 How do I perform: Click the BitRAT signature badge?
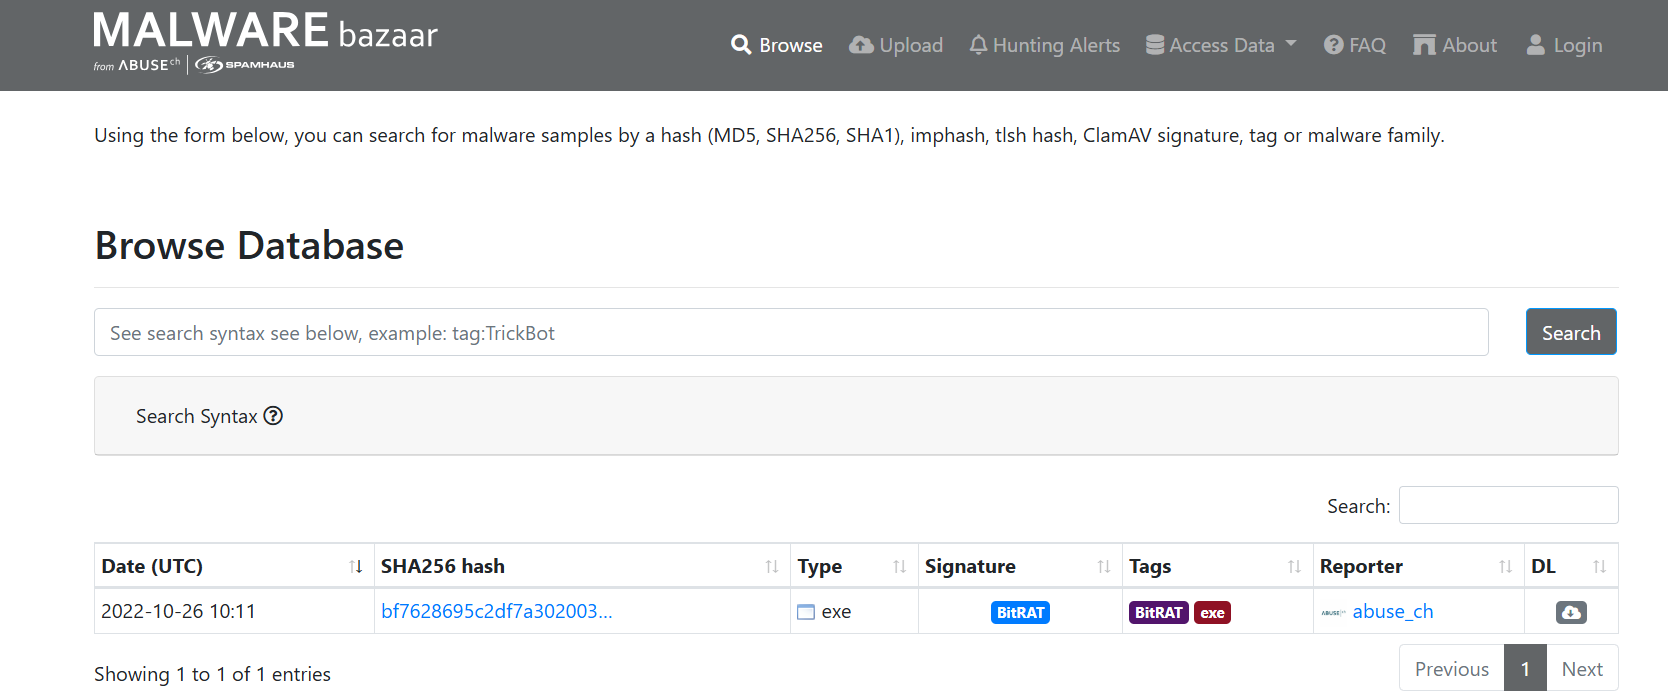1020,612
